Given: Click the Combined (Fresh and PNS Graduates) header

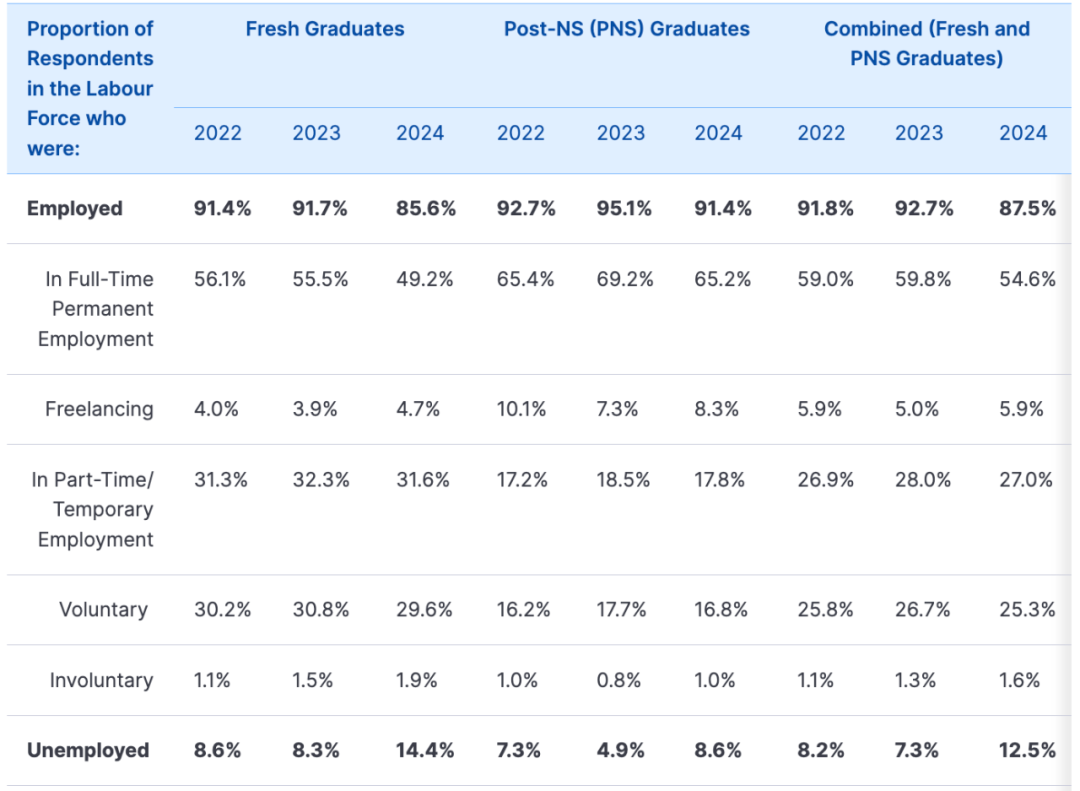Looking at the screenshot, I should coord(926,43).
